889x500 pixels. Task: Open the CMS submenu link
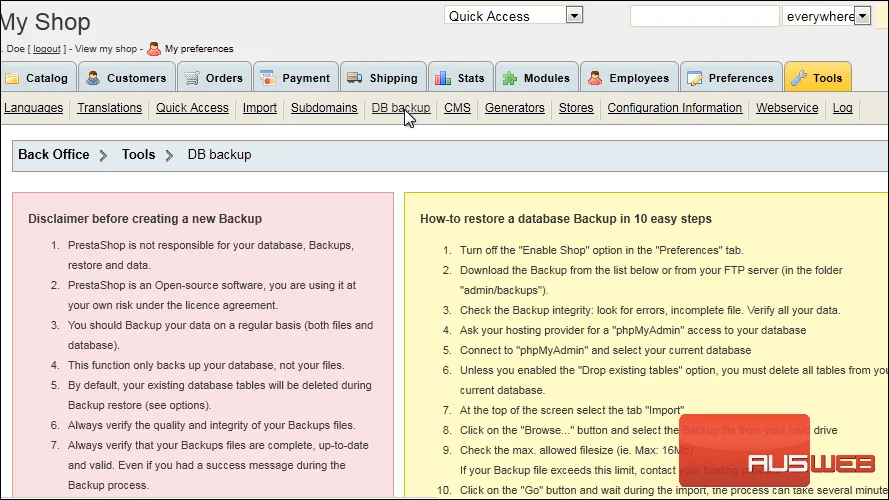click(457, 108)
